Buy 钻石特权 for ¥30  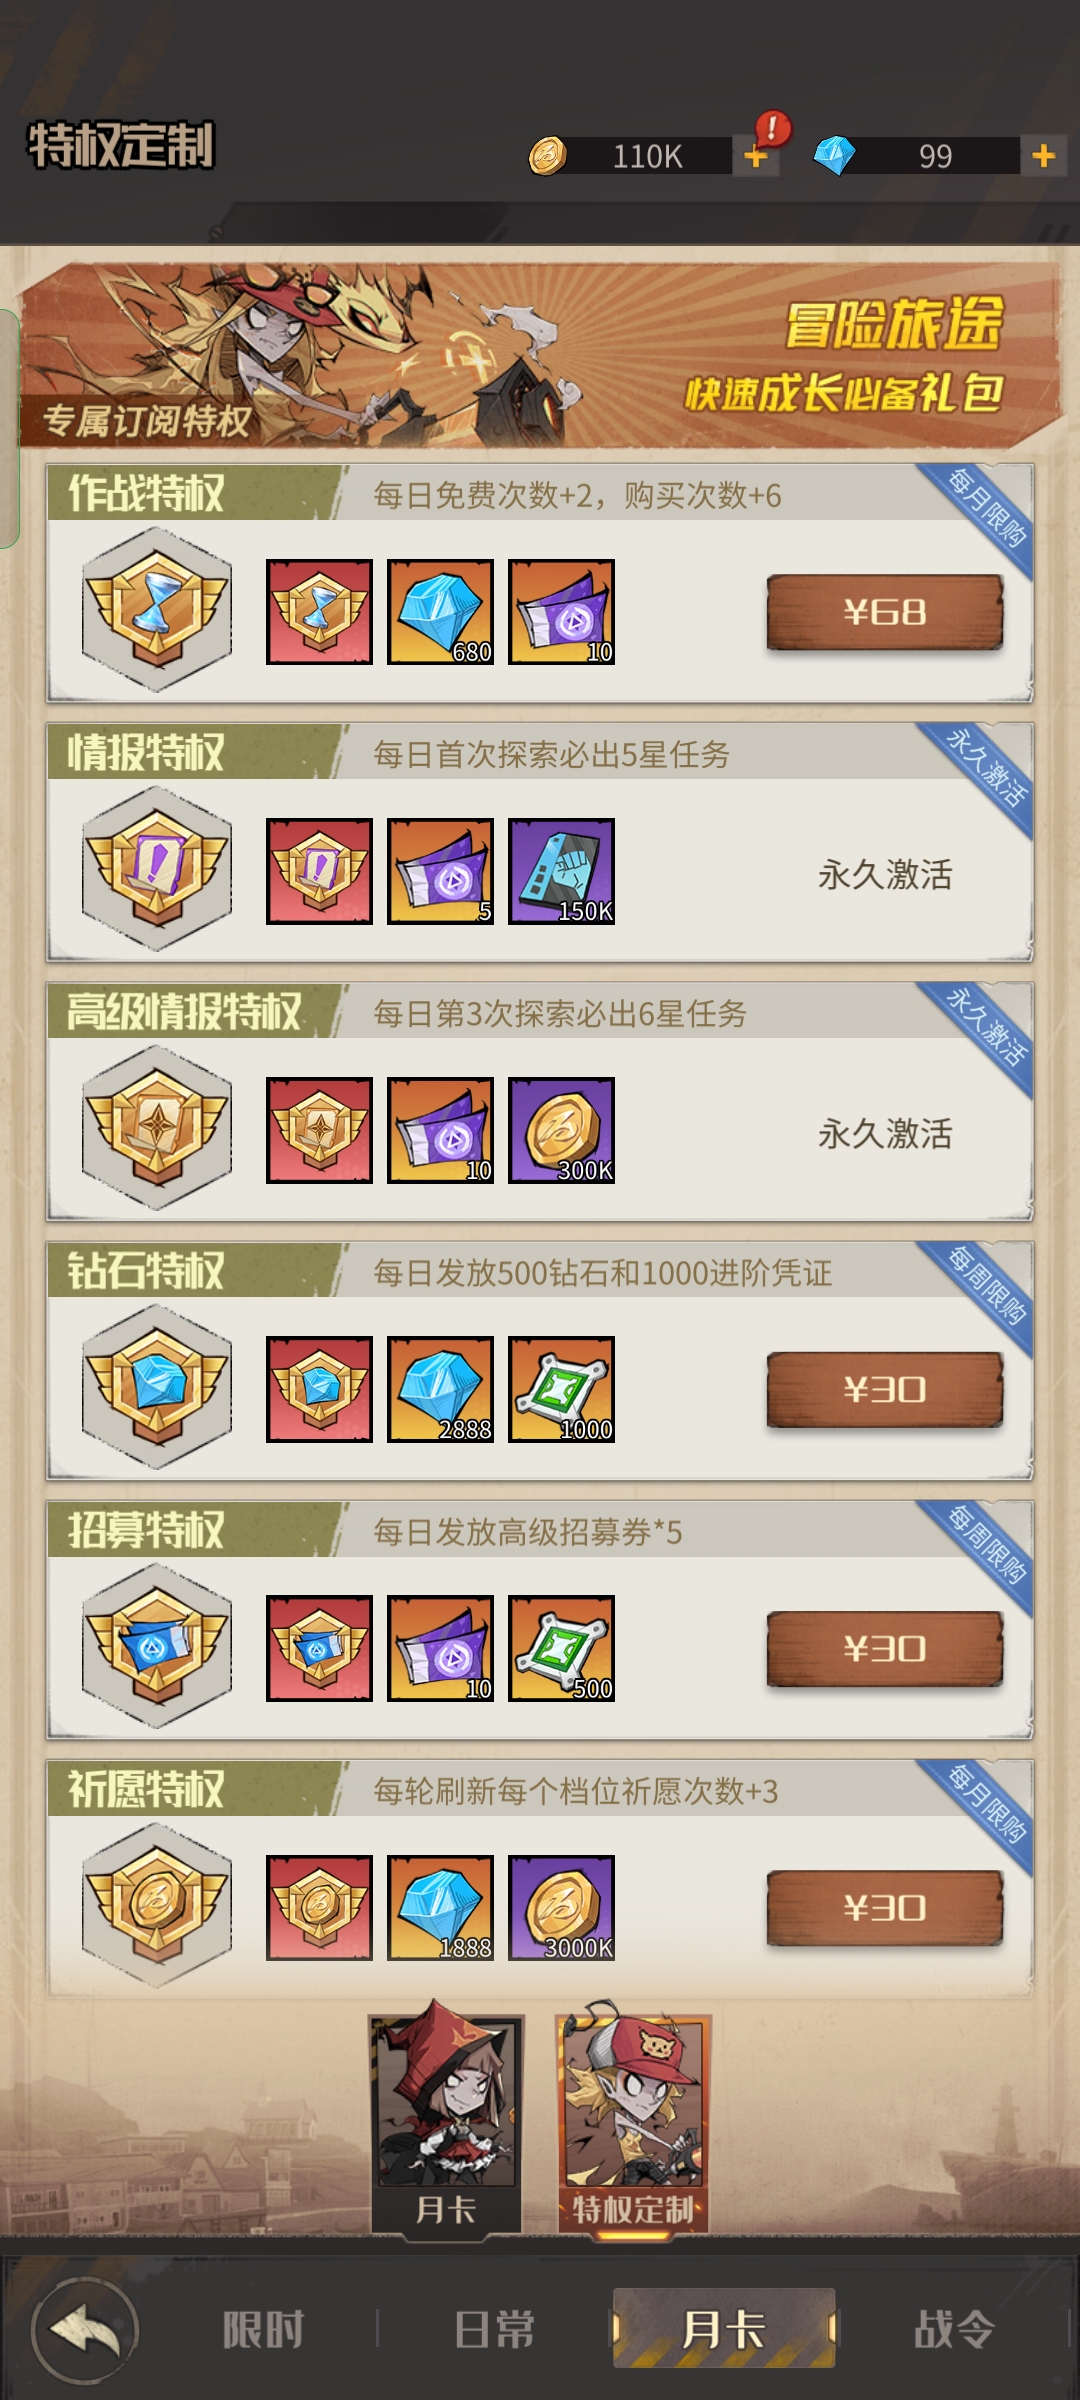point(885,1389)
